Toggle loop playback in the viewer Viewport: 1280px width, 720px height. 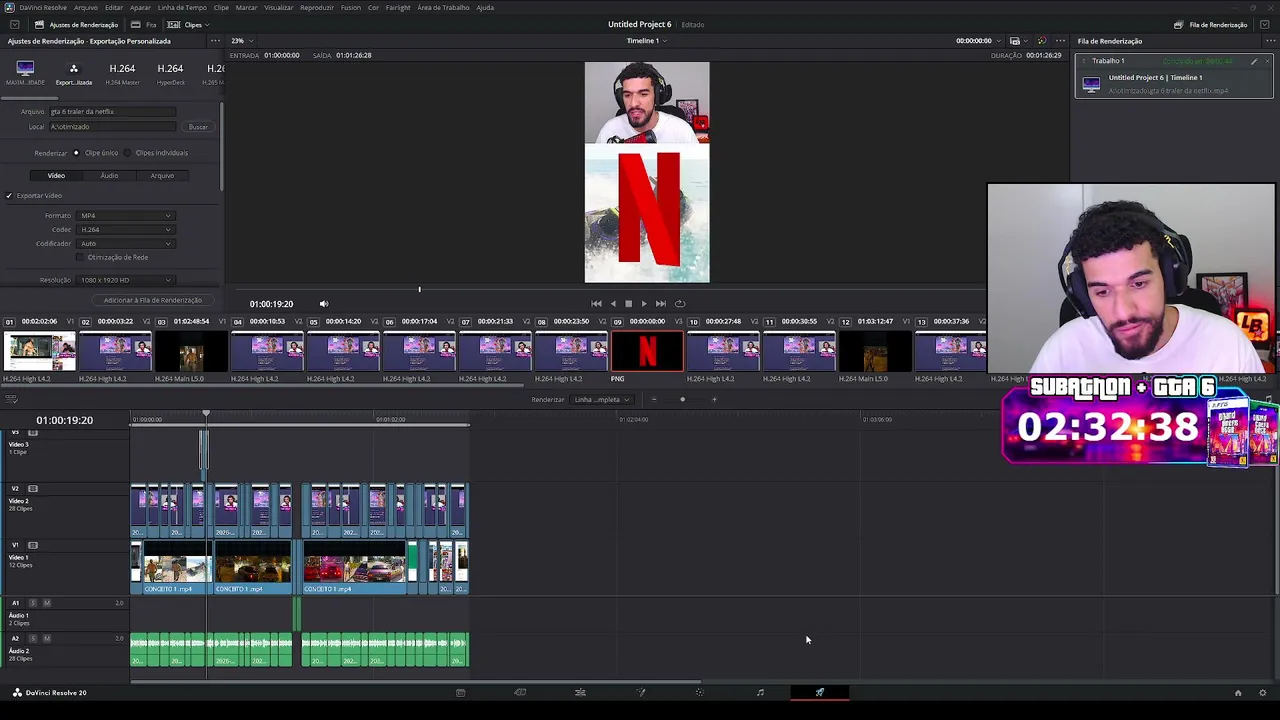pyautogui.click(x=680, y=304)
